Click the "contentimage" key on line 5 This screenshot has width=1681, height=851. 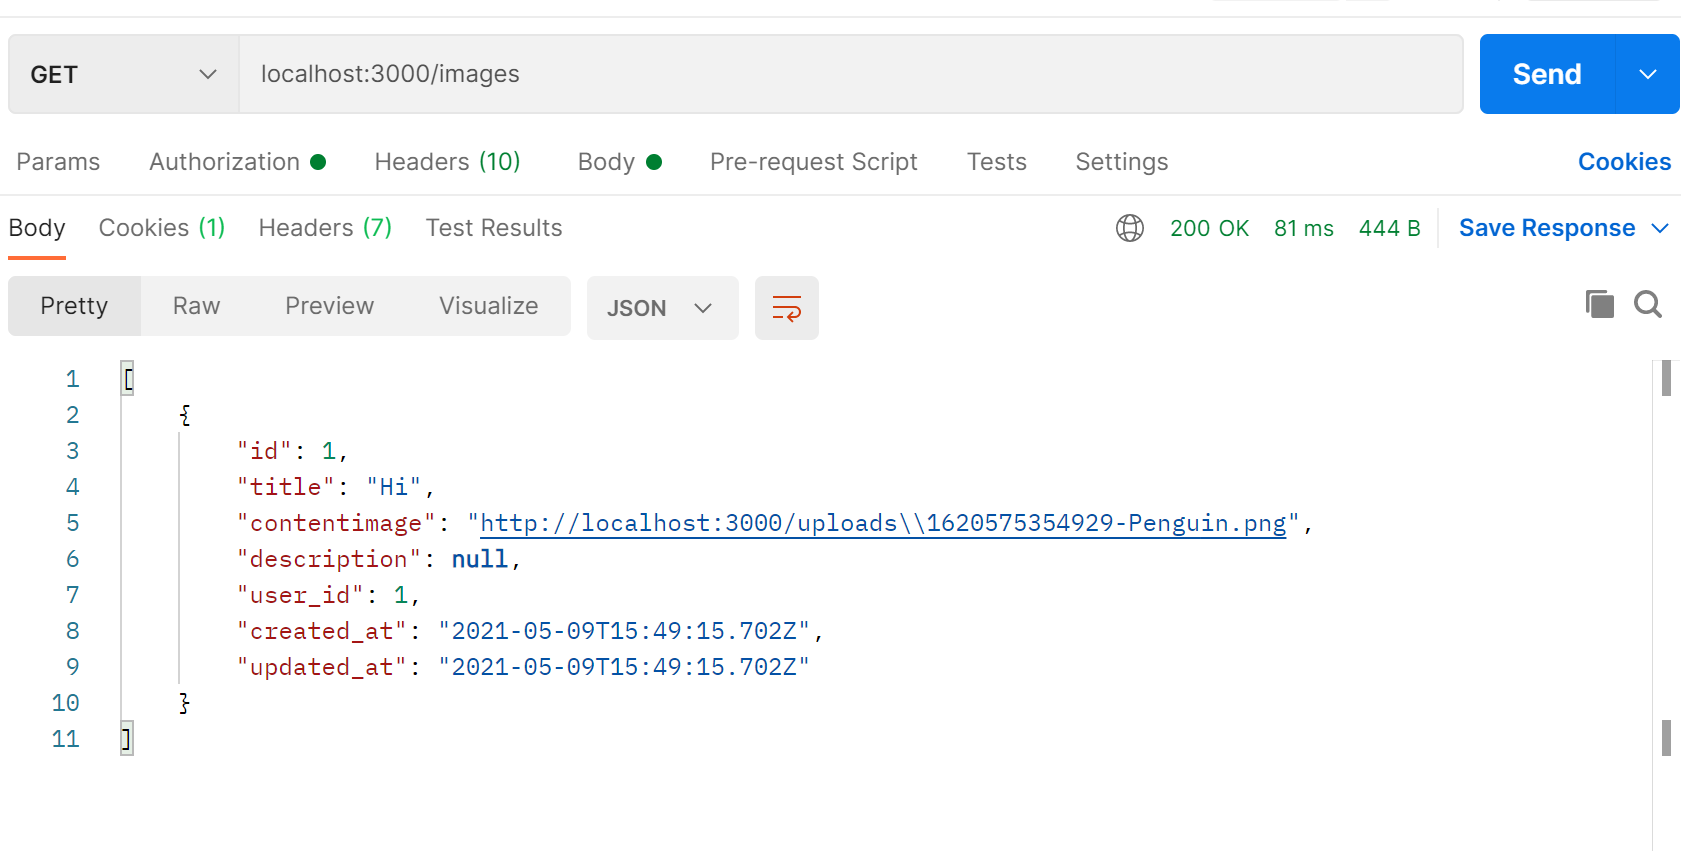(x=336, y=523)
